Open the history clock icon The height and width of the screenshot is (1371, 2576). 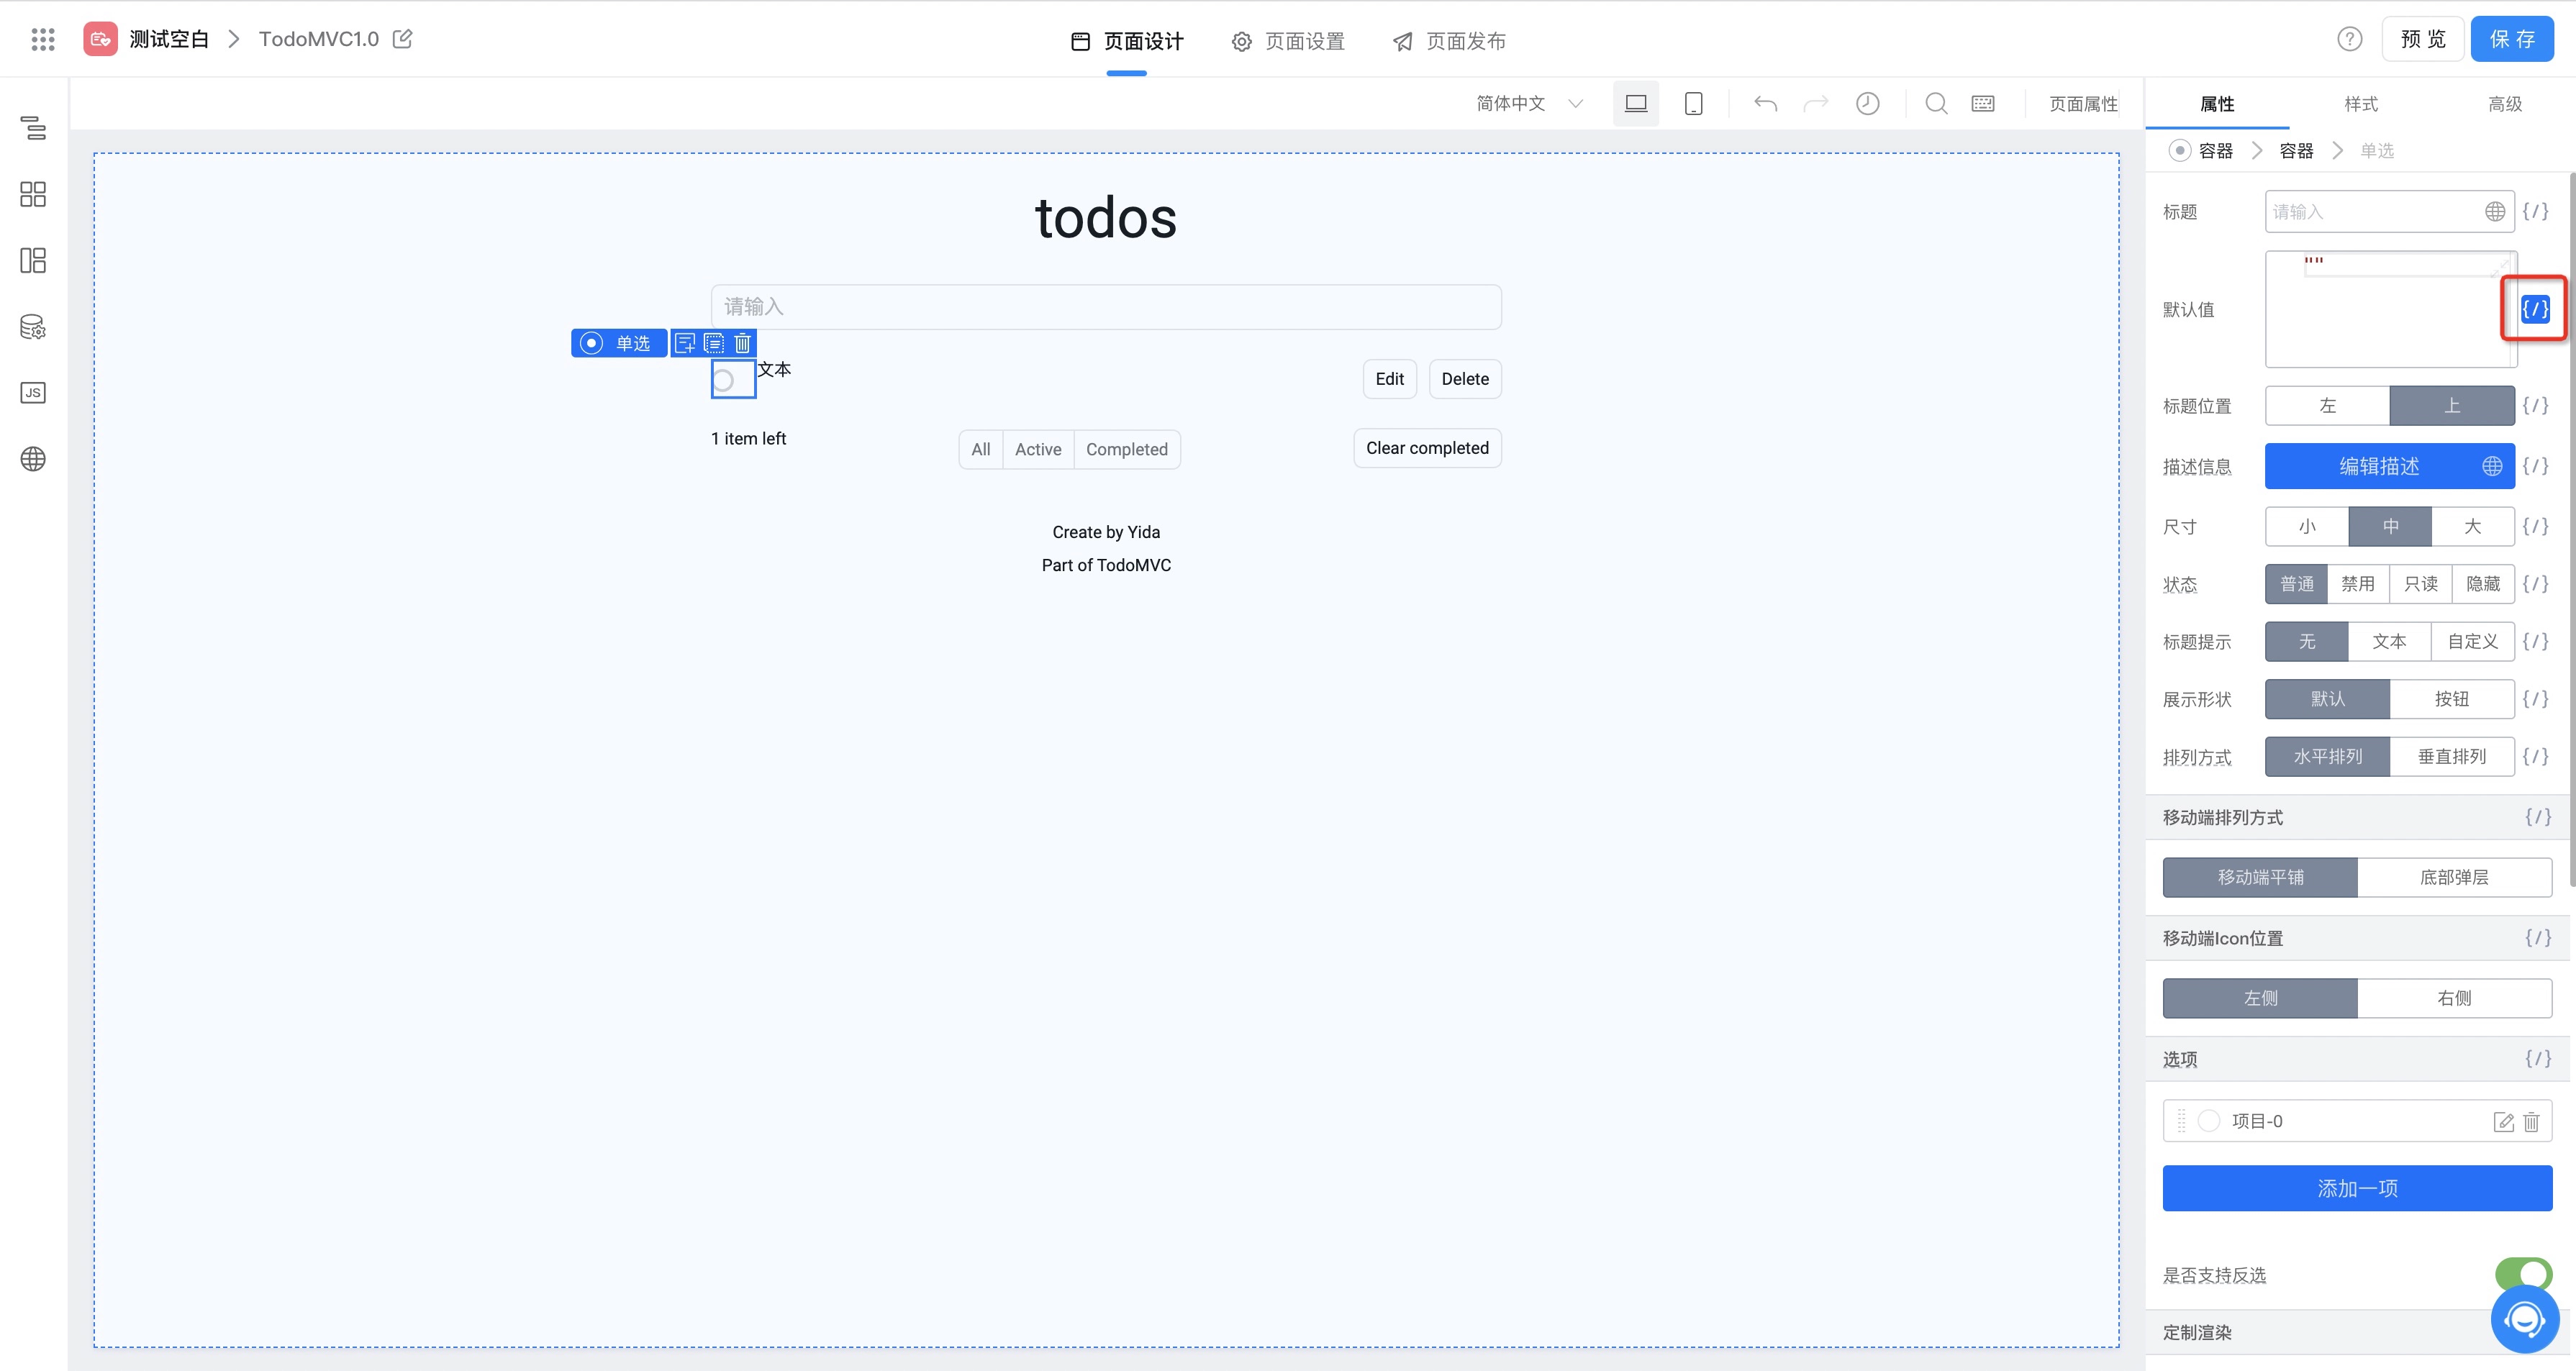[x=1867, y=103]
